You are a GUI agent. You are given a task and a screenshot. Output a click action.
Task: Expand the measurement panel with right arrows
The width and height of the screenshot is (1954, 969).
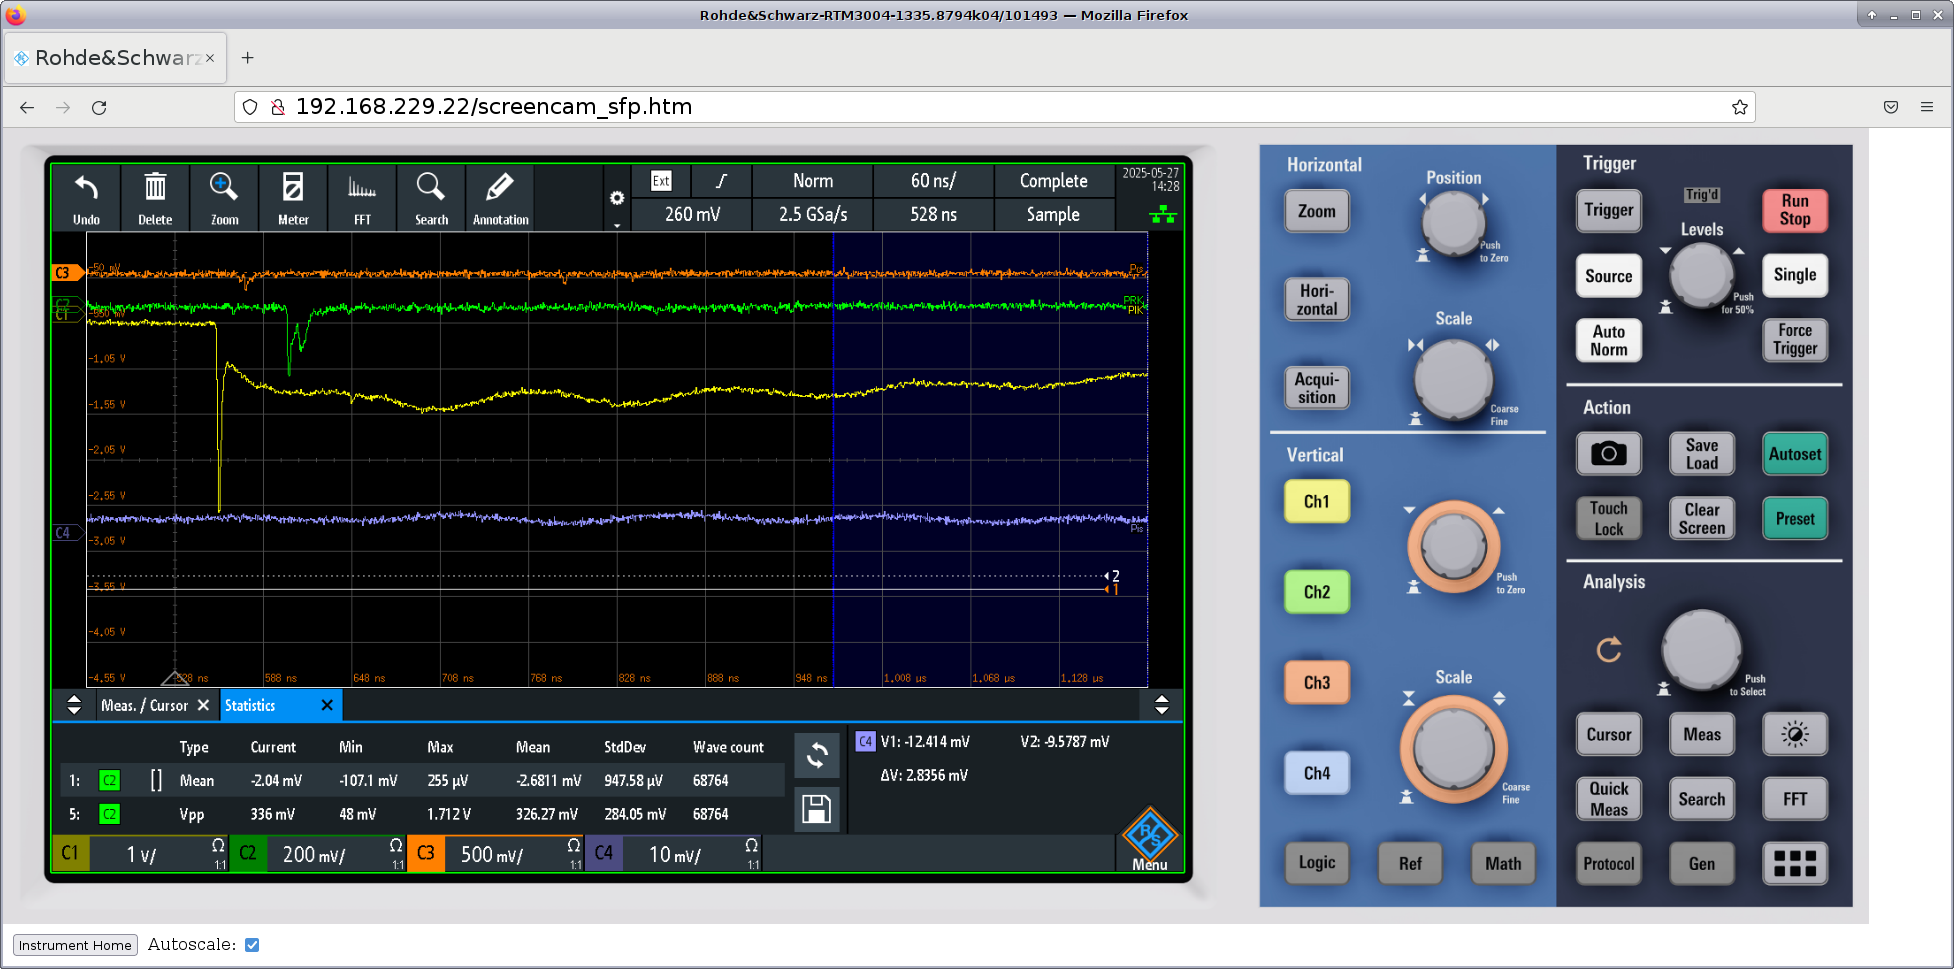1161,705
